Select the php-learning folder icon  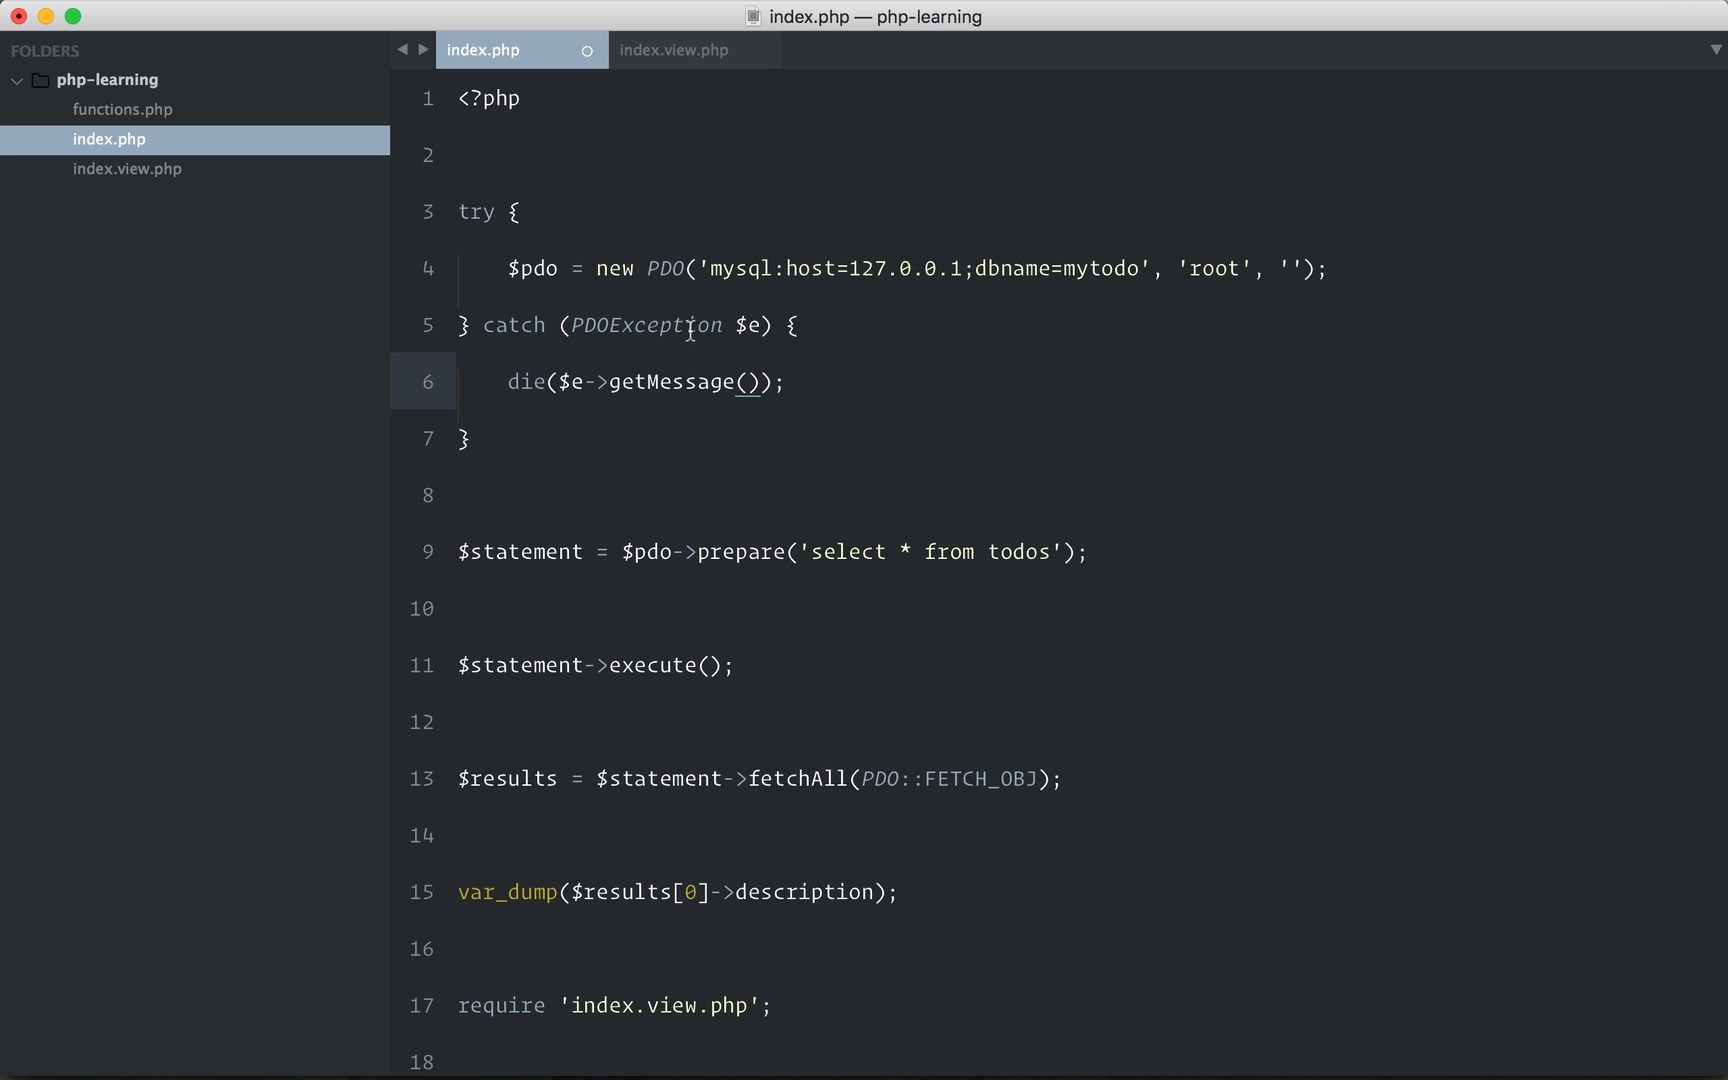[40, 80]
